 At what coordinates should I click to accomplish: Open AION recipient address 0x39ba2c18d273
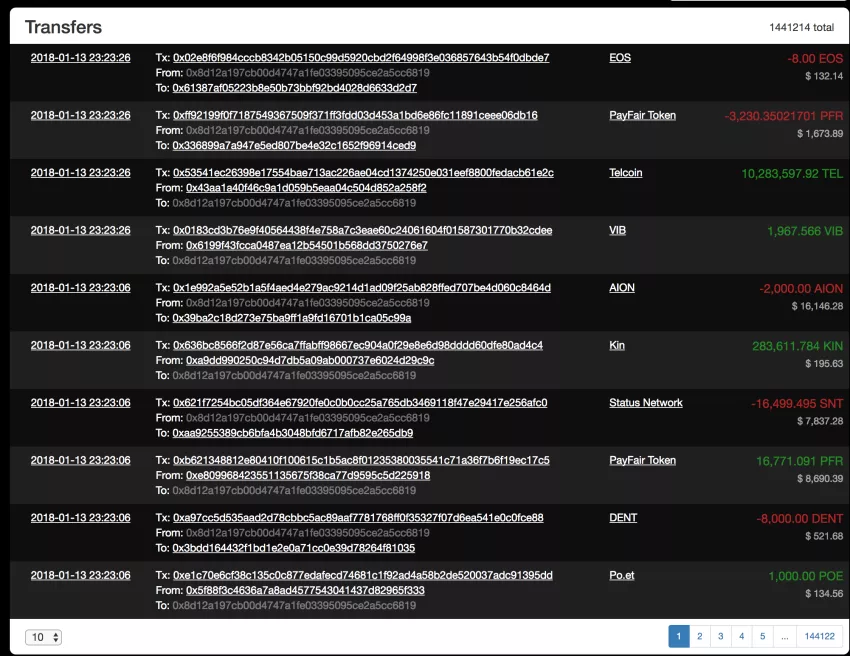coord(292,317)
